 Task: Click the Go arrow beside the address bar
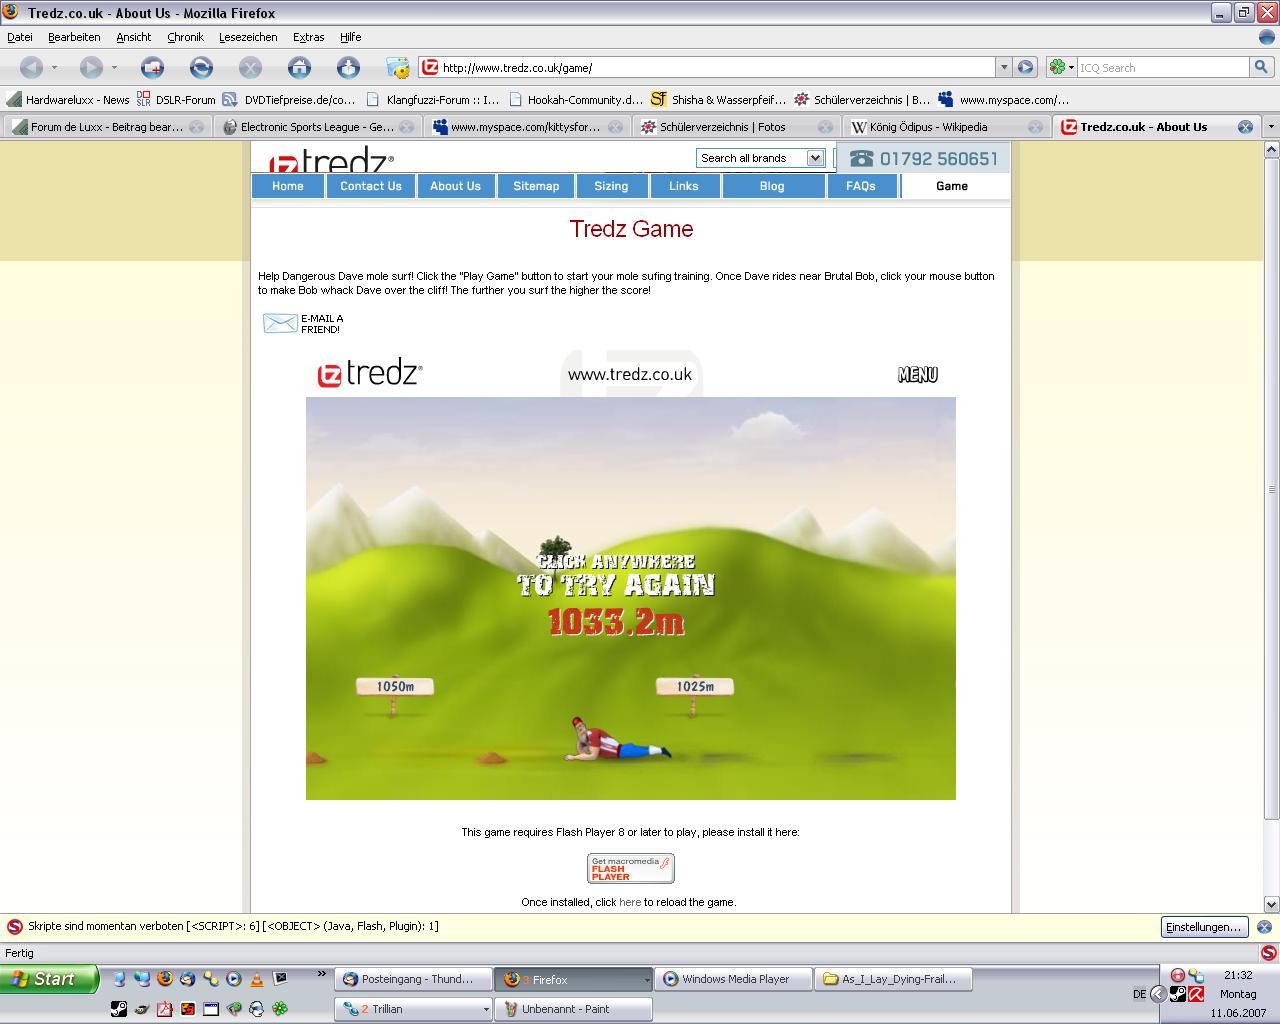coord(1025,67)
